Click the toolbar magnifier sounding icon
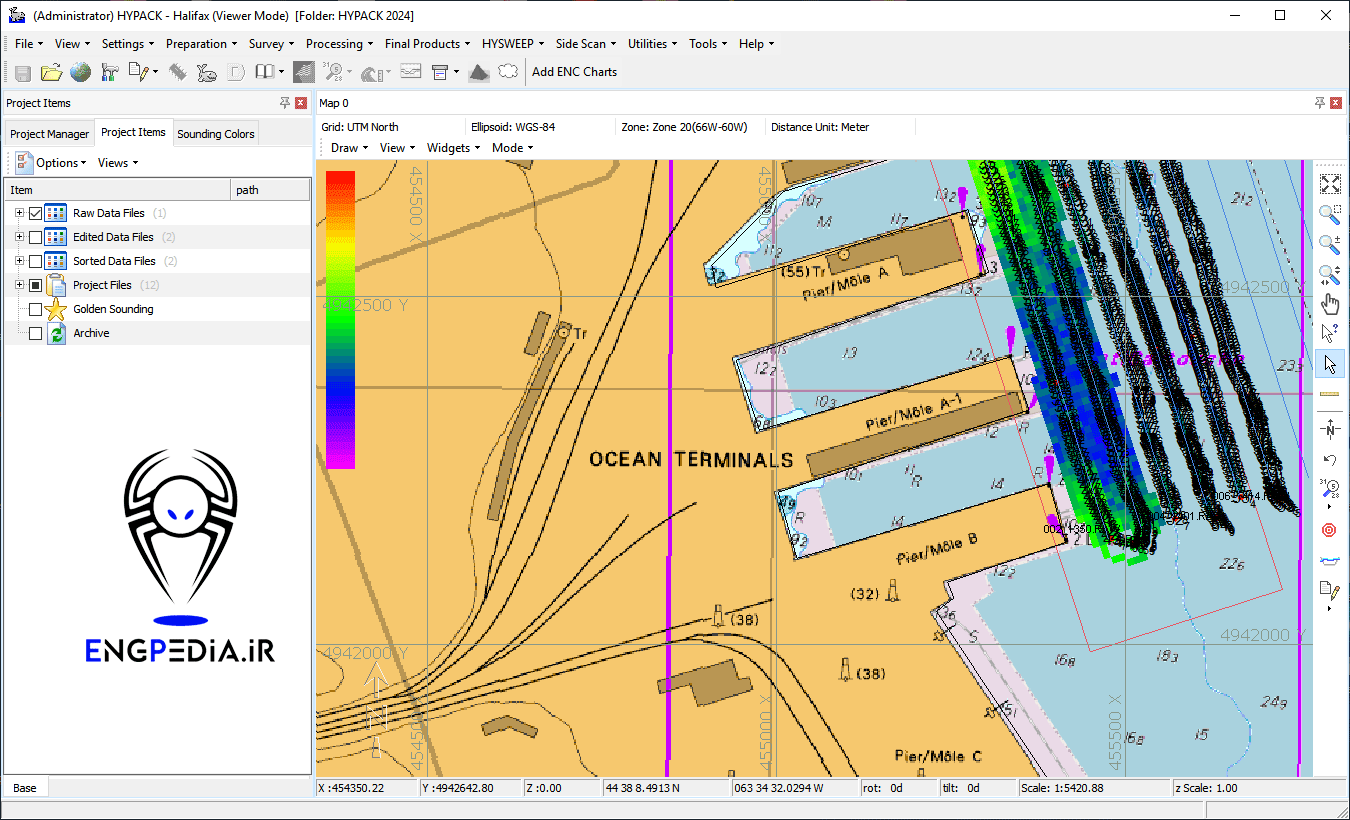 (333, 72)
